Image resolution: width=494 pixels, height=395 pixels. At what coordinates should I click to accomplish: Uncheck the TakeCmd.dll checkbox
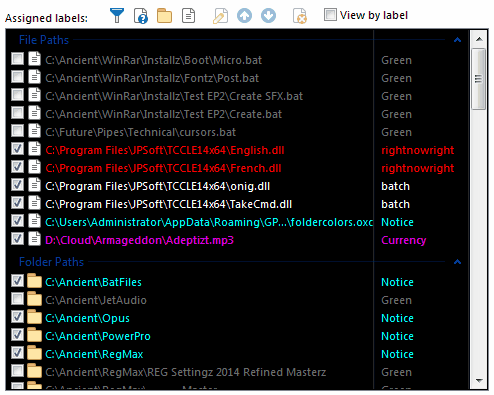pos(17,203)
